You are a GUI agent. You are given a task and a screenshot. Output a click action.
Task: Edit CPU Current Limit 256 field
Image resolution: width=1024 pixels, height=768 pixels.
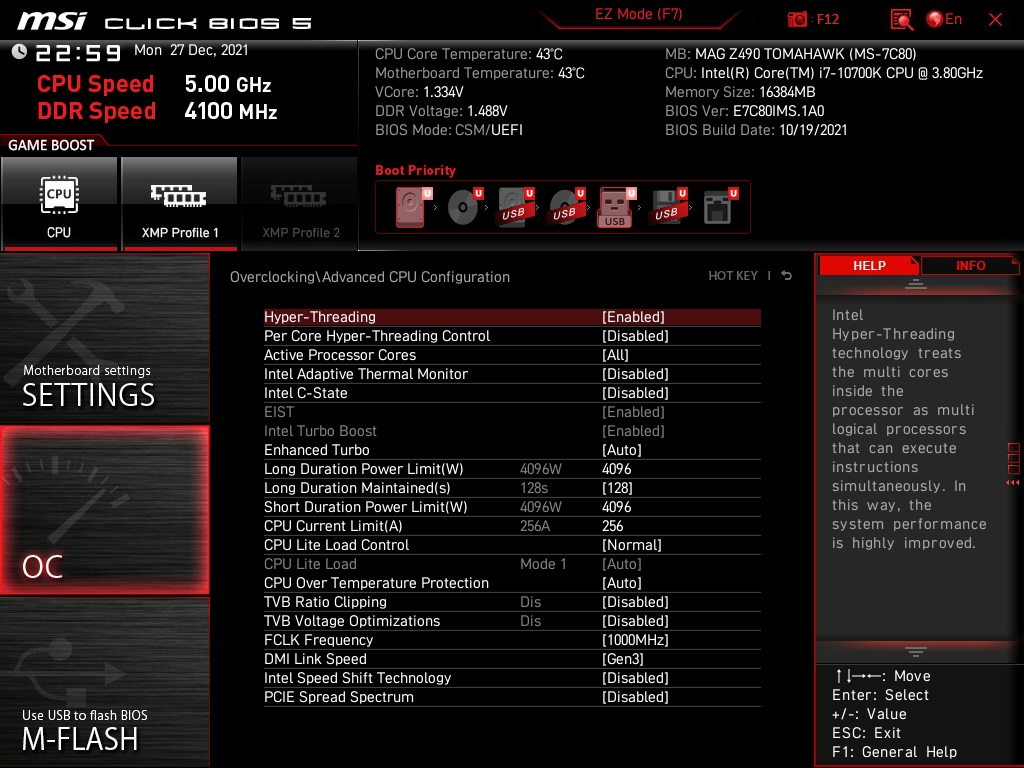[x=613, y=525]
